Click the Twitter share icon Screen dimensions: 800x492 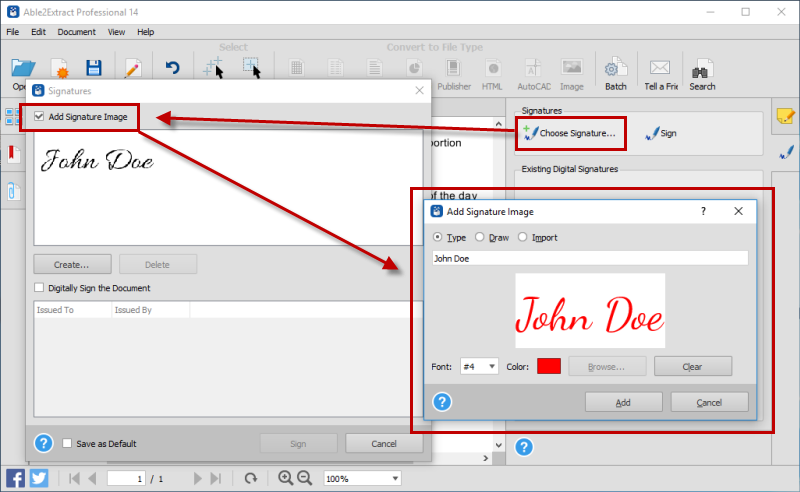click(39, 479)
